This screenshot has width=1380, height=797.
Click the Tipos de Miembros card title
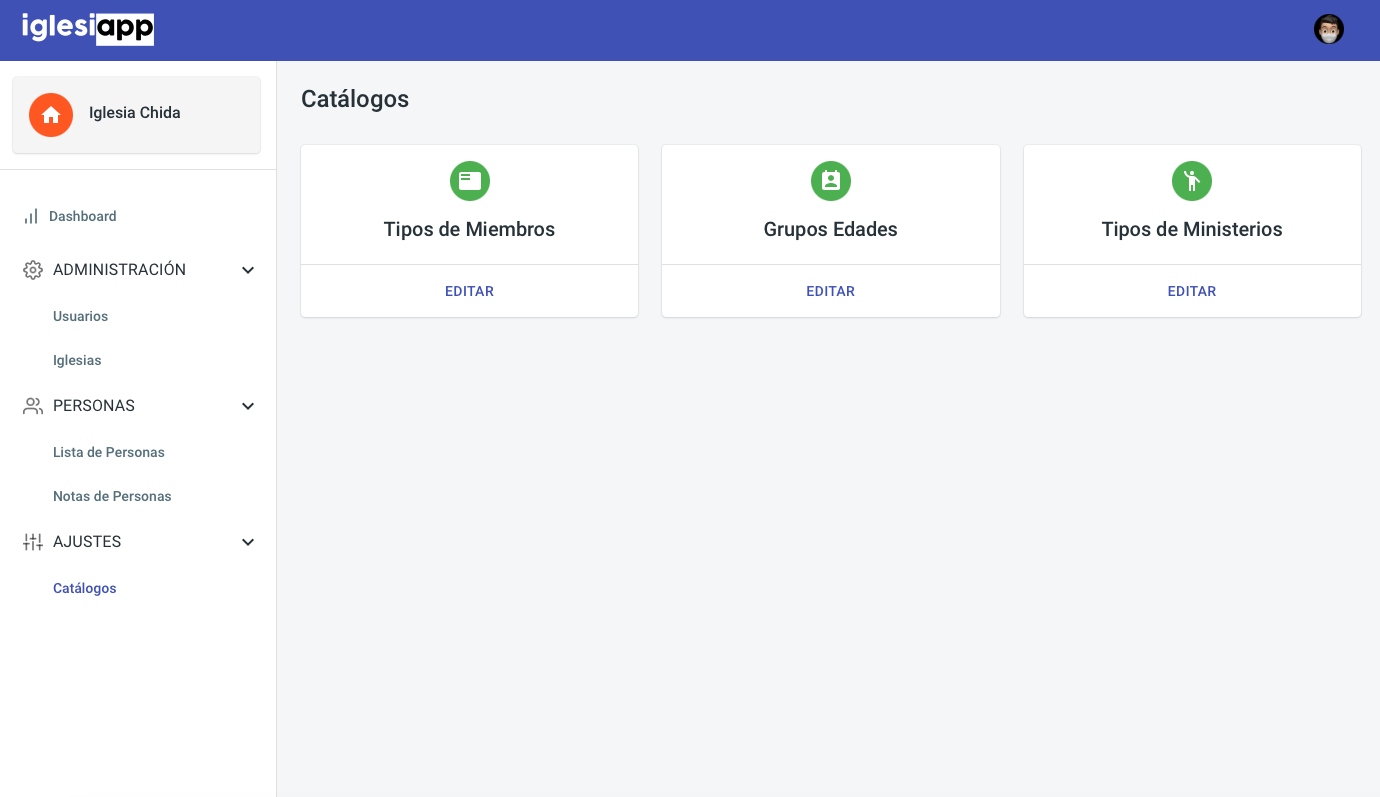[469, 229]
